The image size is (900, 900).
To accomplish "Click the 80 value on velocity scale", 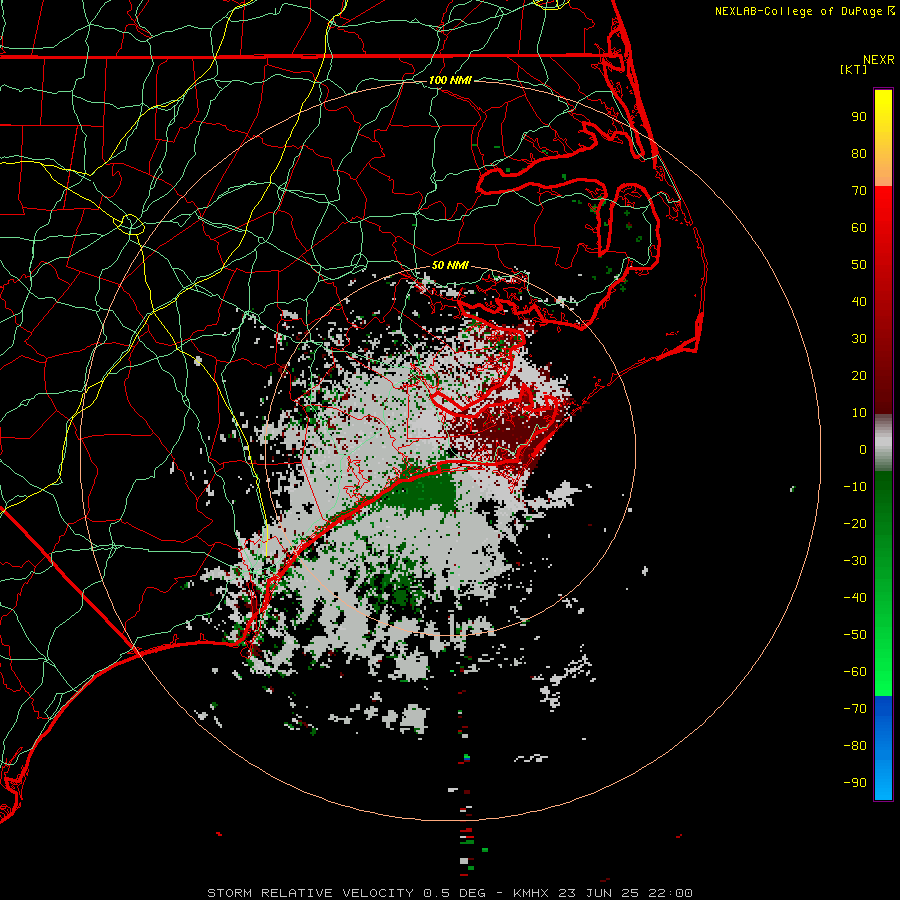I will pos(859,153).
